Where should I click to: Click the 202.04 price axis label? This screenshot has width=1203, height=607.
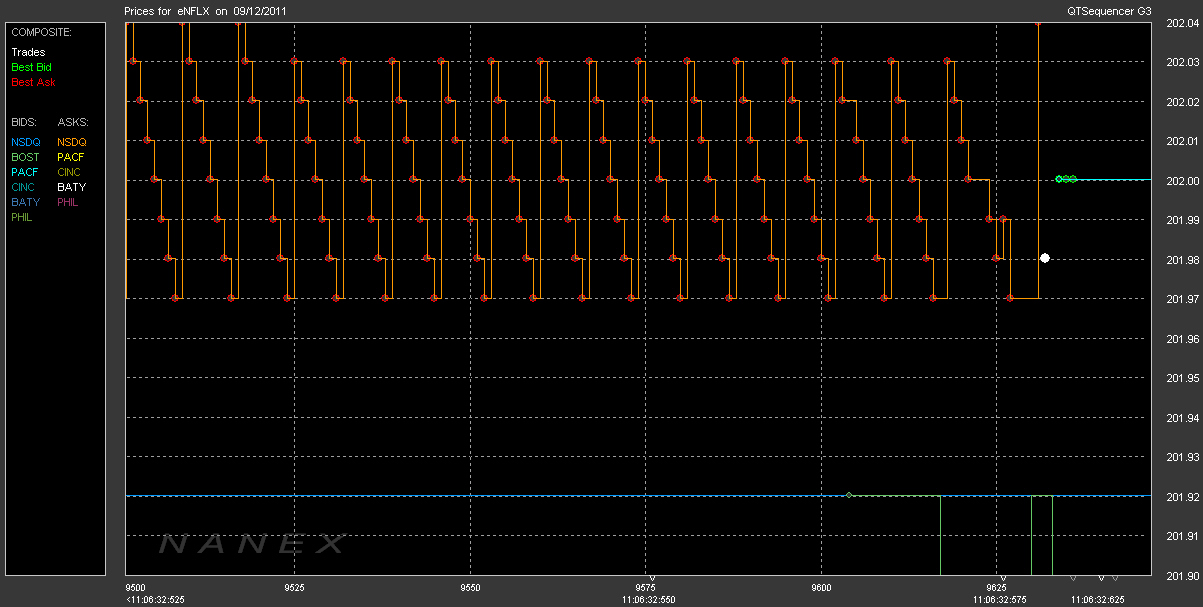click(x=1183, y=23)
